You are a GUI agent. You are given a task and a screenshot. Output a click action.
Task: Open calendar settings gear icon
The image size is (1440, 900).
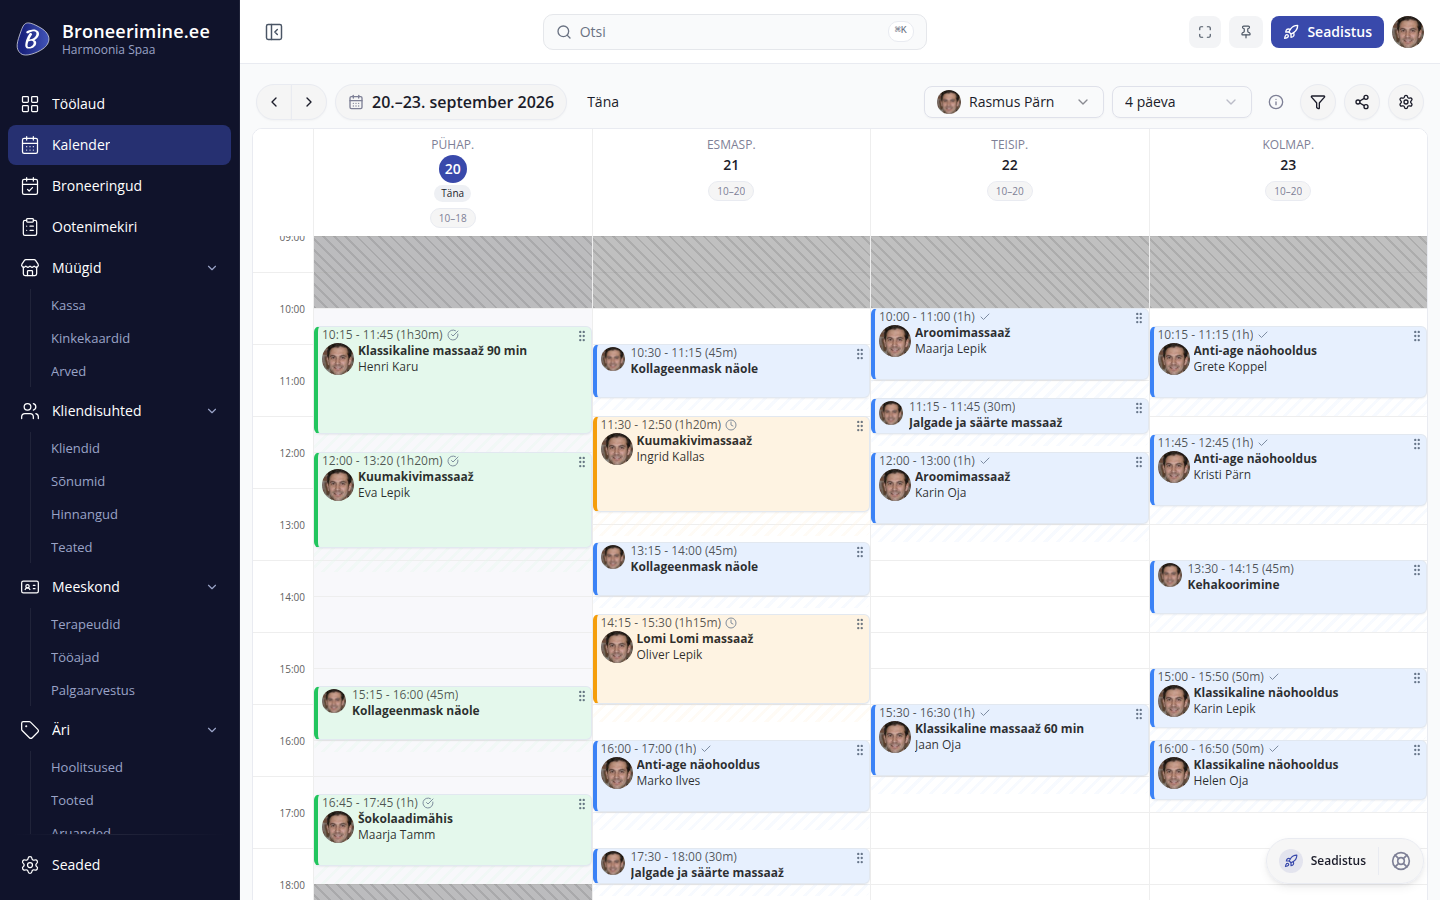(x=1406, y=102)
